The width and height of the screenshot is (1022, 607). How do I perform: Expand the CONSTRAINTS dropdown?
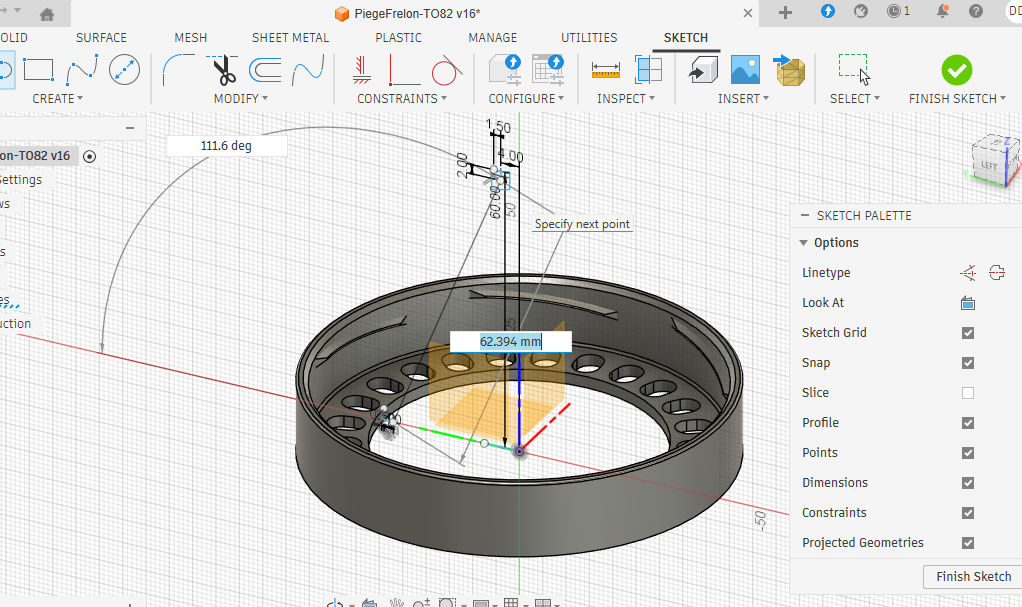pos(402,99)
